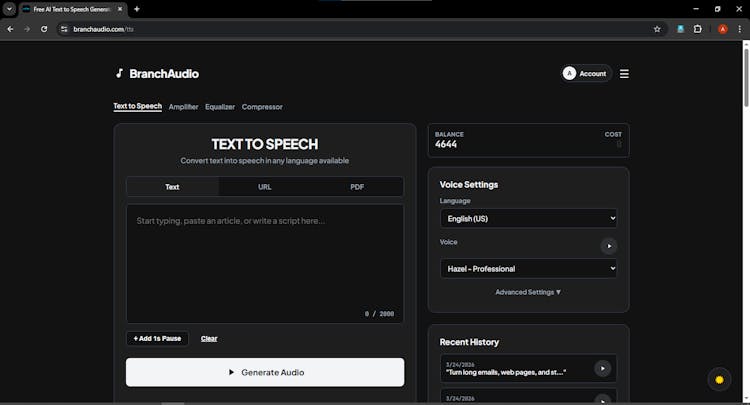Open the browser extensions puzzle icon

coord(698,29)
